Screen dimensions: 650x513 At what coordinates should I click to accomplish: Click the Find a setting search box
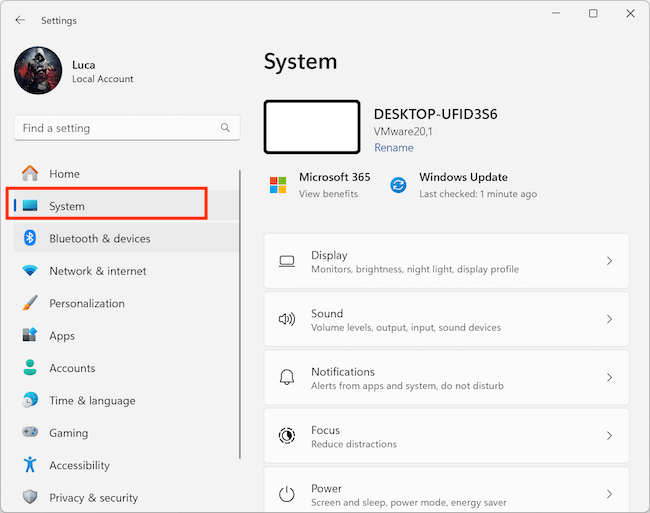[x=127, y=128]
